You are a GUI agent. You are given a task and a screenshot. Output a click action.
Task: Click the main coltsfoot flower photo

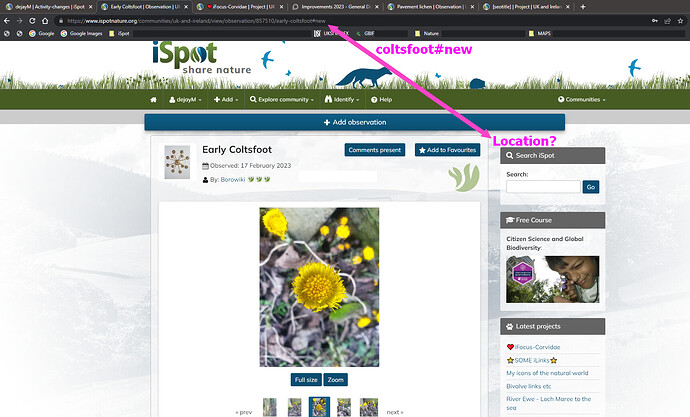pyautogui.click(x=319, y=287)
